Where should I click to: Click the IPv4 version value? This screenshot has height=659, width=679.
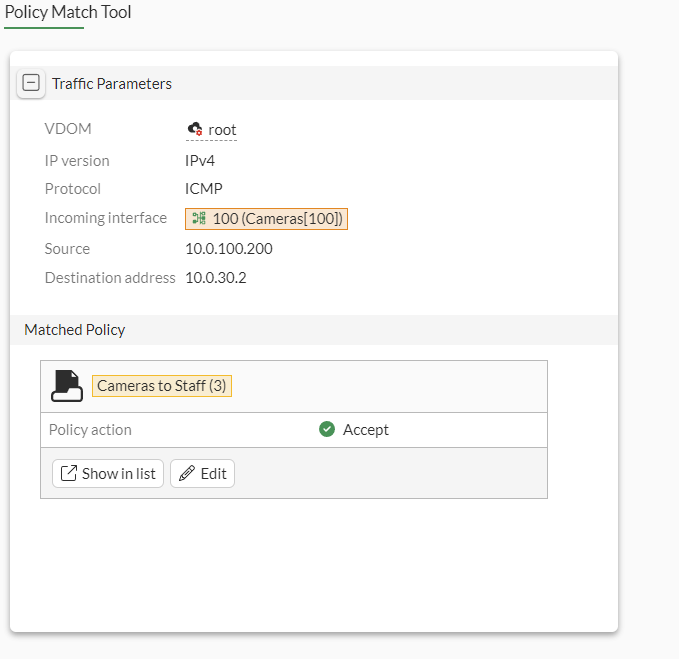click(x=200, y=160)
